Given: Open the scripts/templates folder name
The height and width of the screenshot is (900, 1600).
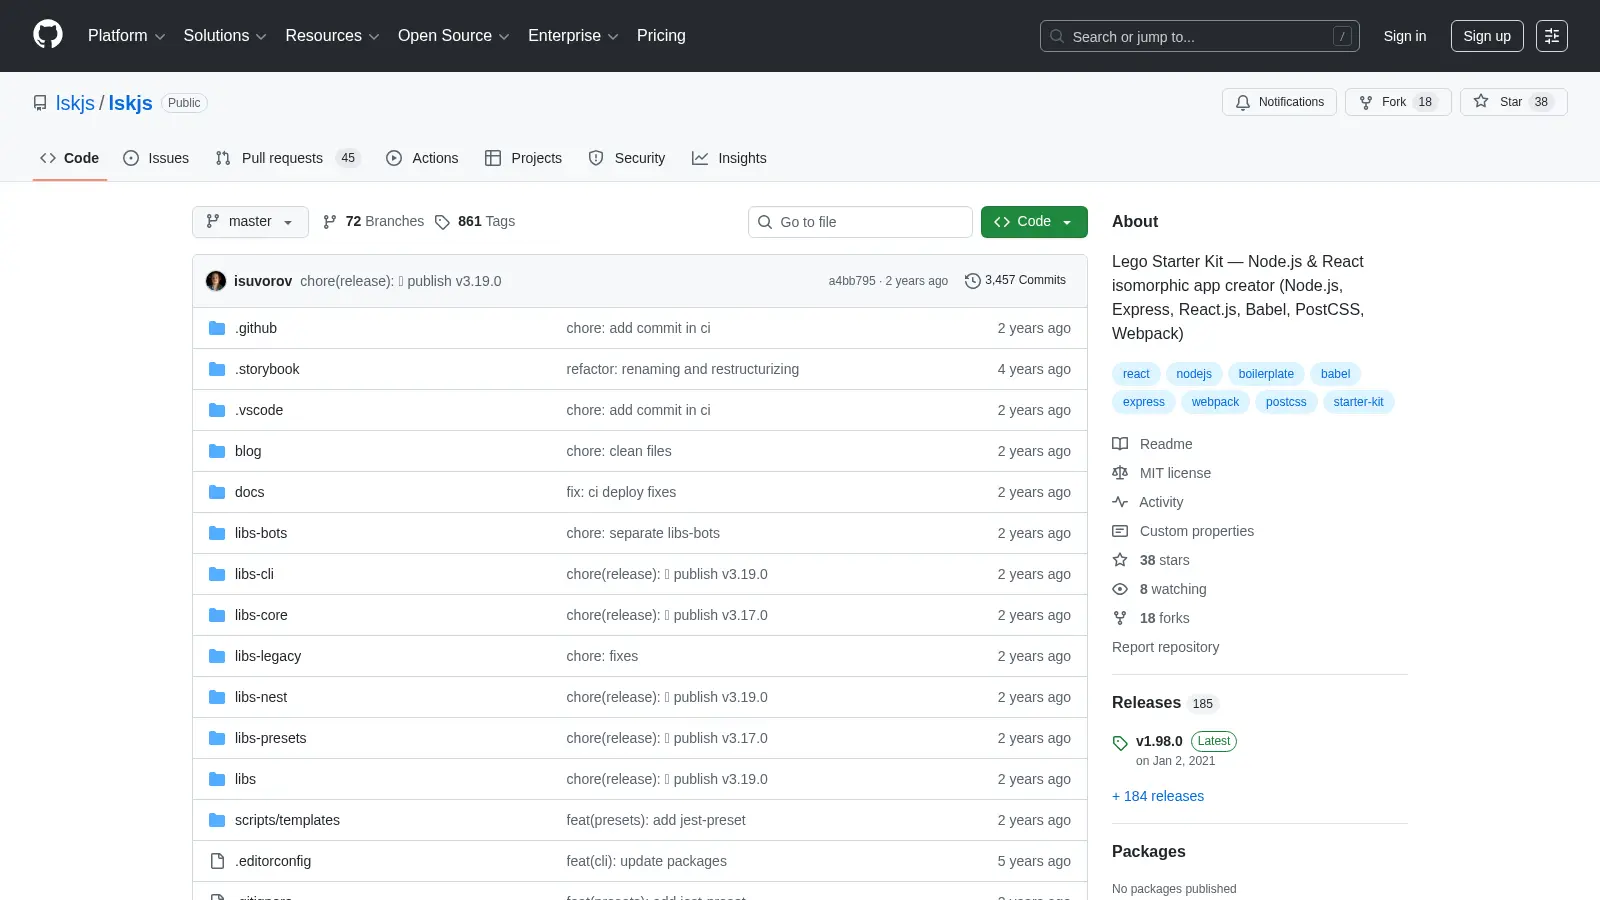Looking at the screenshot, I should click(x=287, y=820).
